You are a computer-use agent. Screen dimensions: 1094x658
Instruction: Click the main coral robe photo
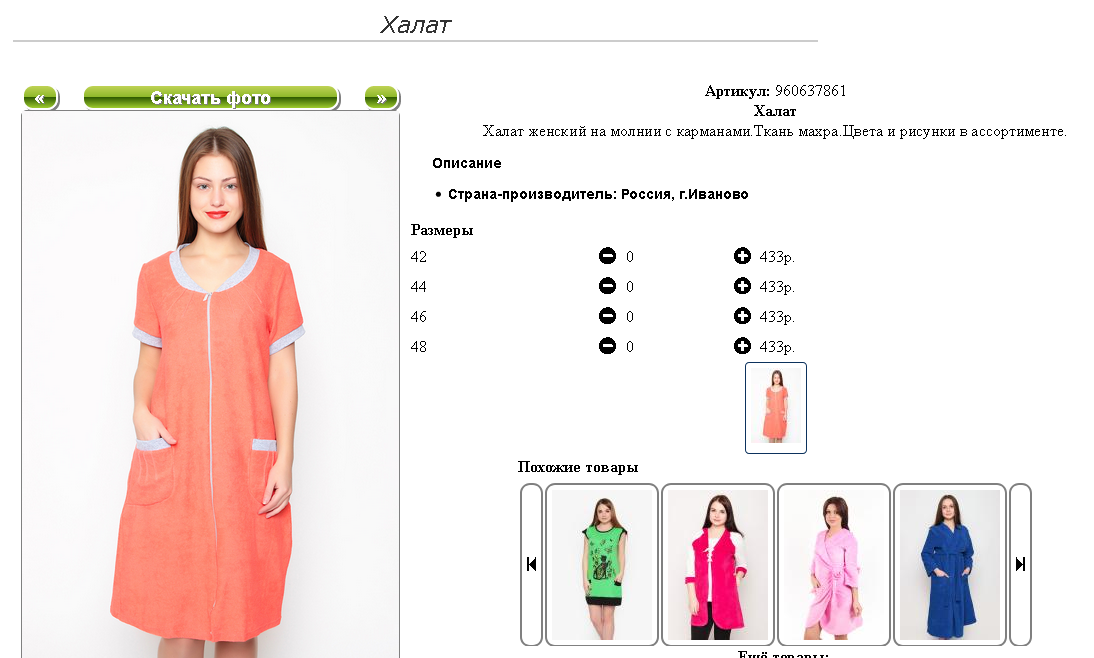point(211,385)
